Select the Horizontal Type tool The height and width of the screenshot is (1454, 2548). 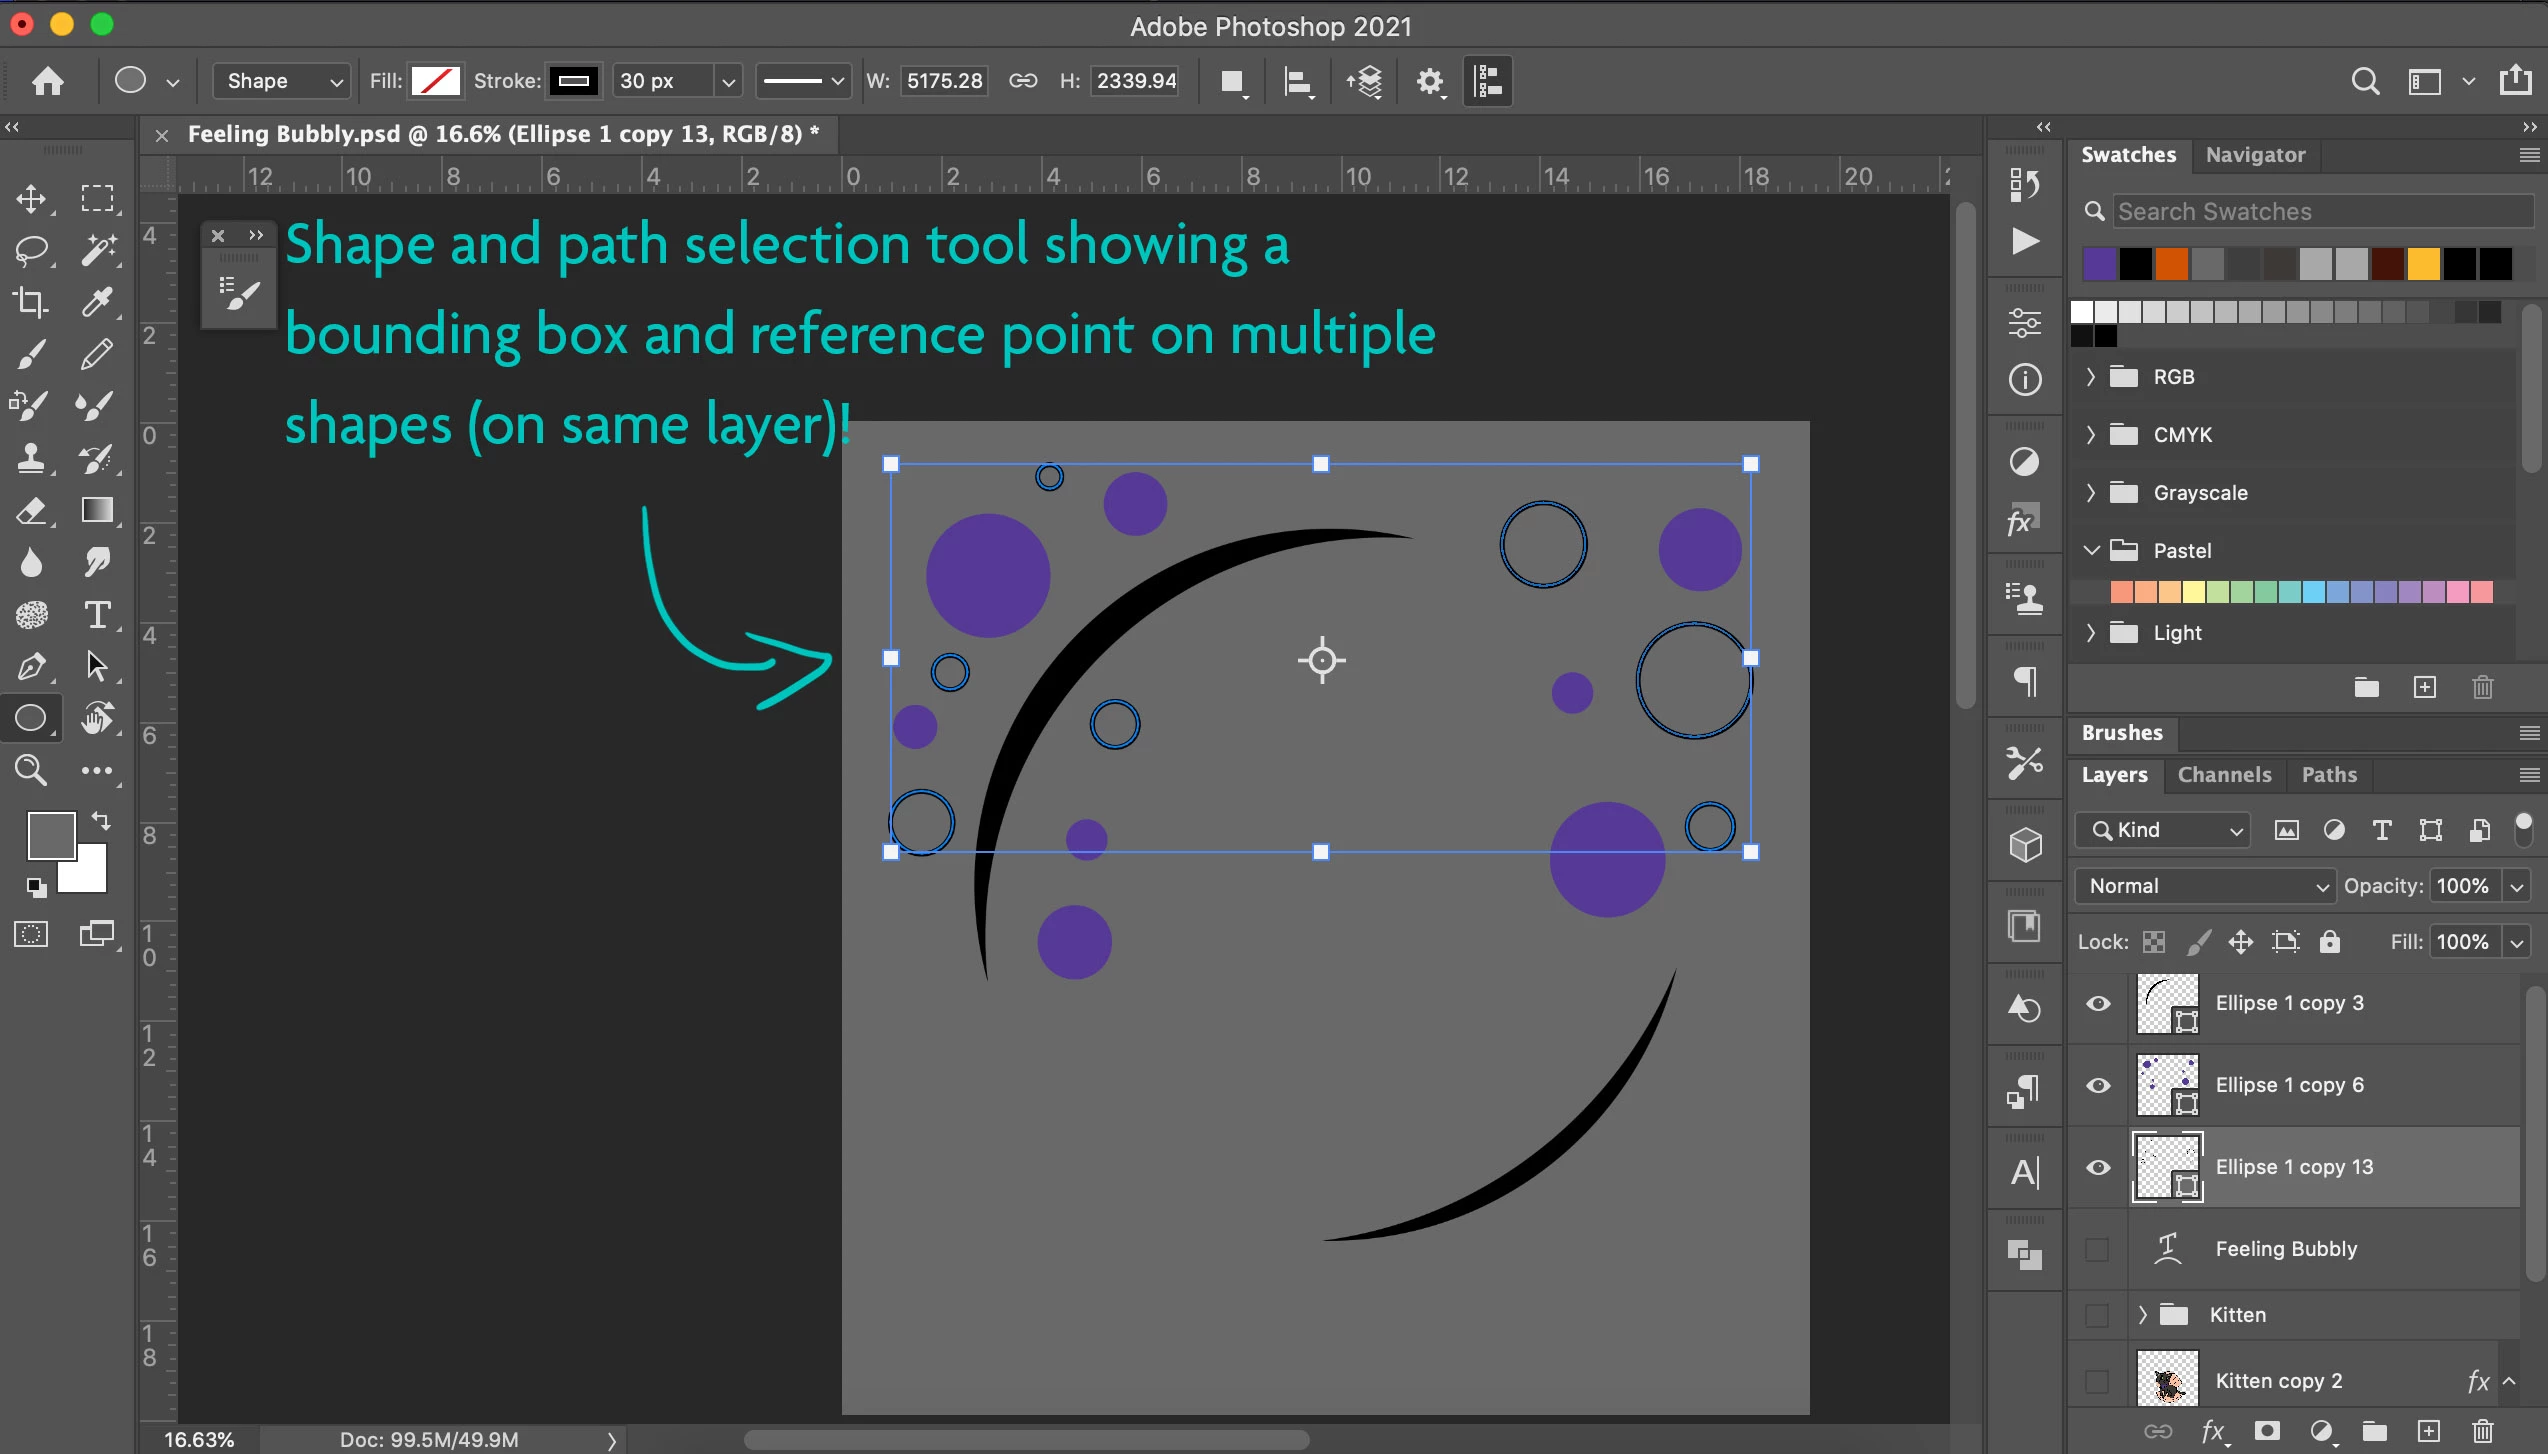click(x=97, y=615)
